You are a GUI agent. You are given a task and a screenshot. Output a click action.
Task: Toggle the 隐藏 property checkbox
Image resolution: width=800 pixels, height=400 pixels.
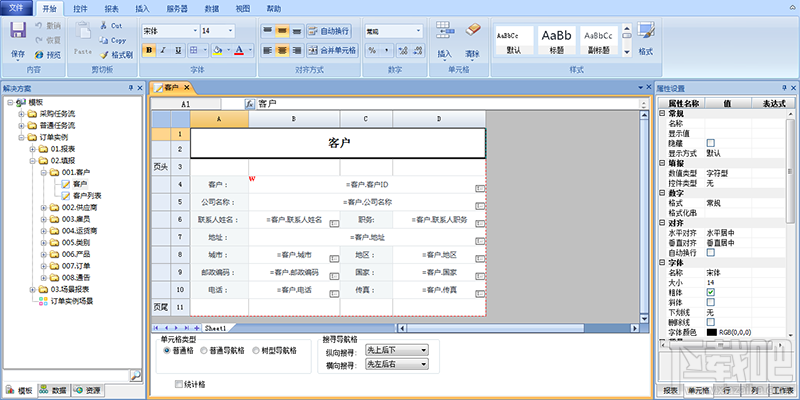pyautogui.click(x=711, y=143)
